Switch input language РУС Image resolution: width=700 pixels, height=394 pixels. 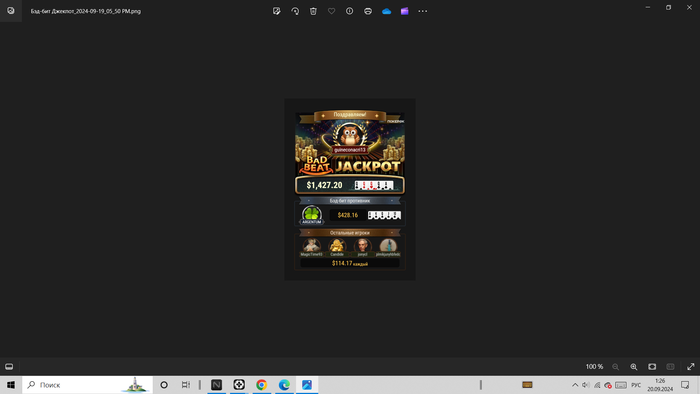[x=636, y=385]
